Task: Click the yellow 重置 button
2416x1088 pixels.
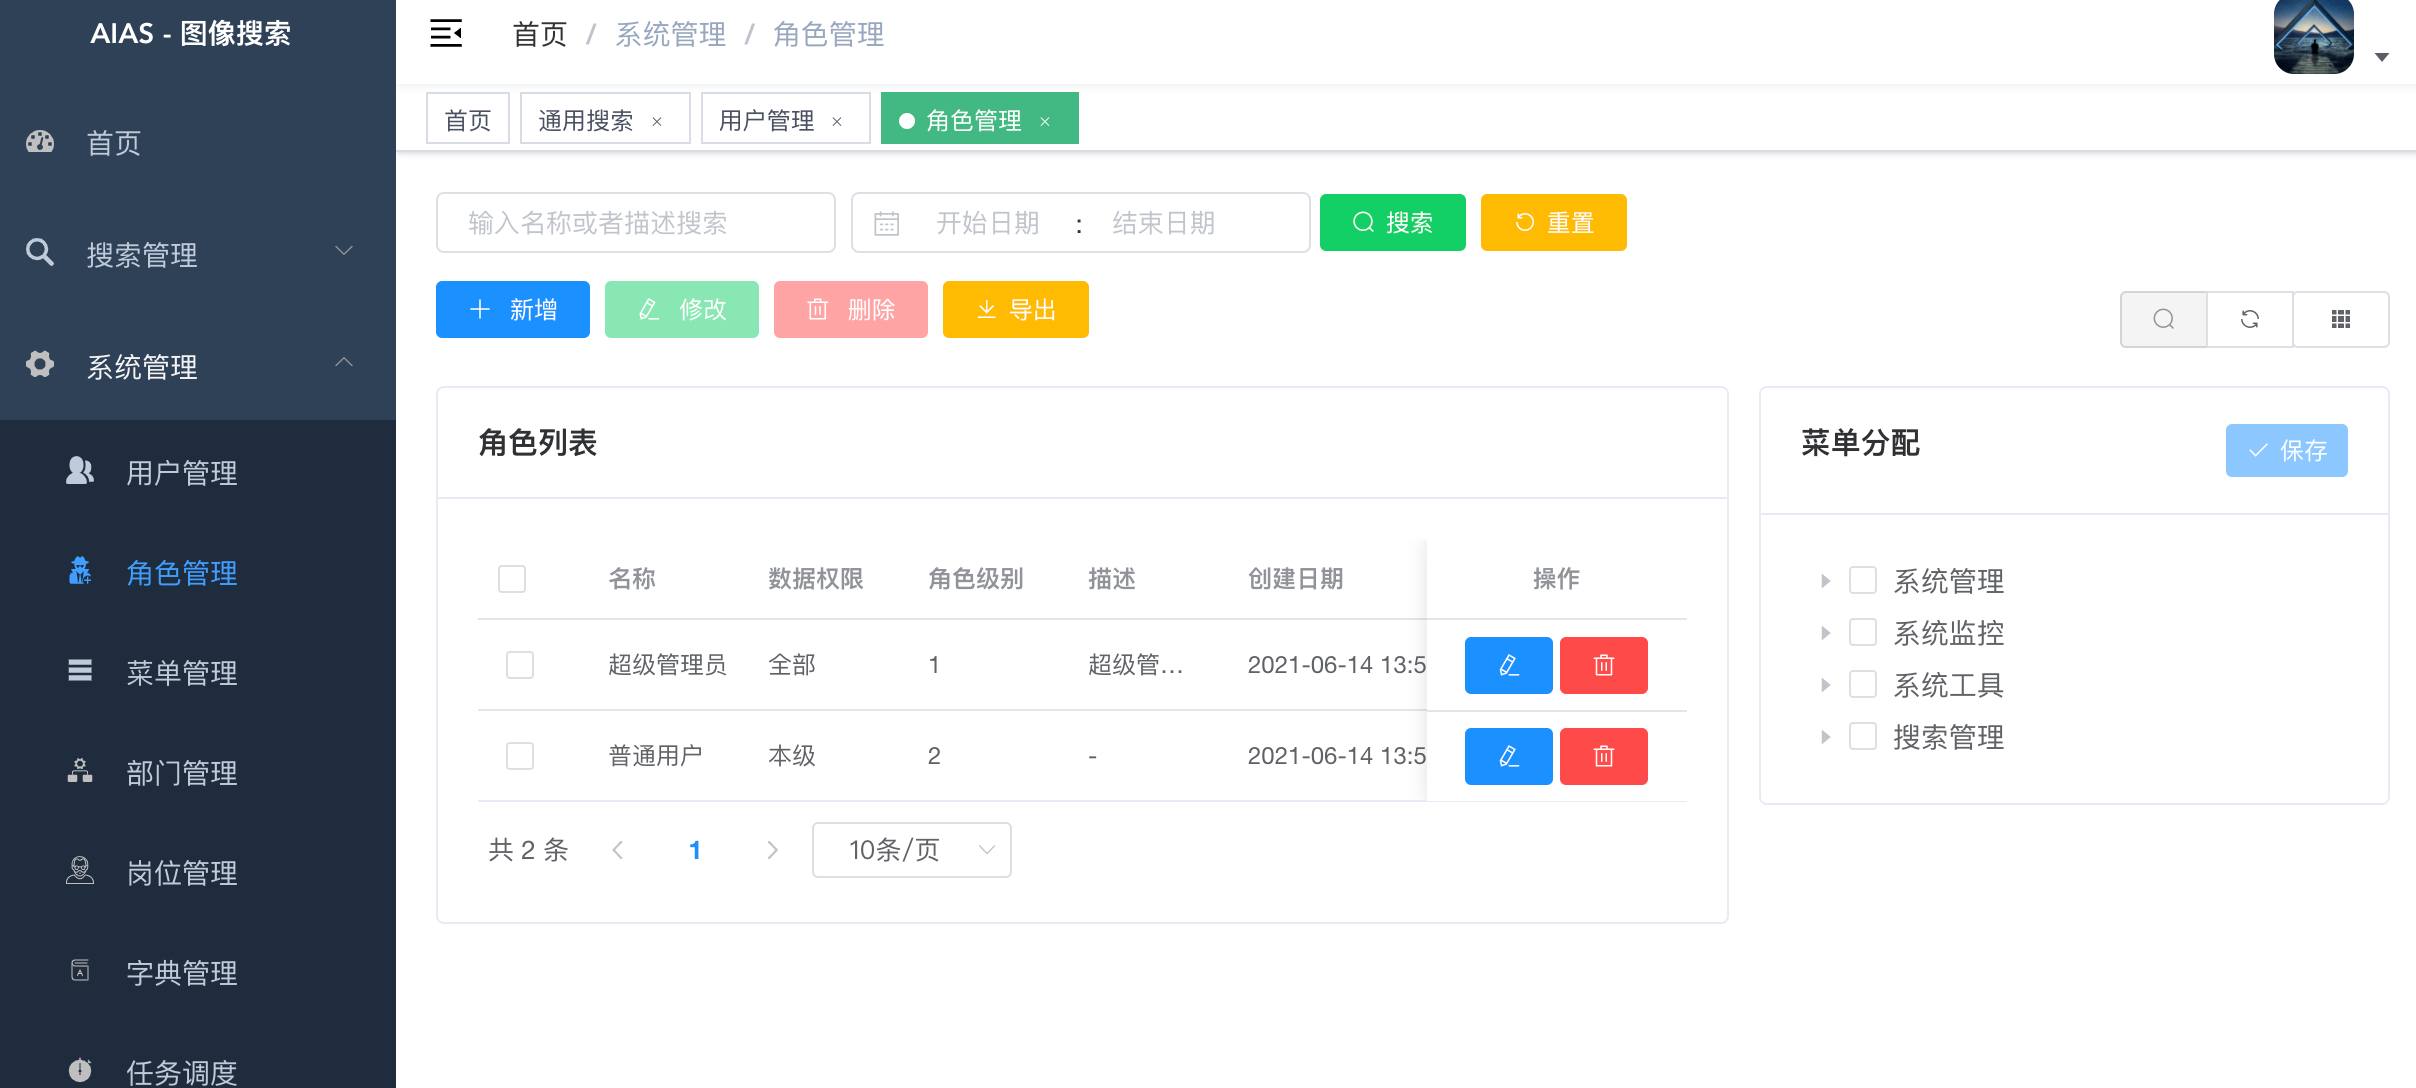Action: tap(1553, 222)
